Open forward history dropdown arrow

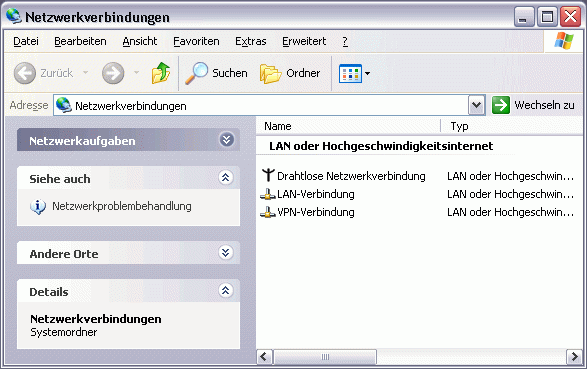click(137, 72)
